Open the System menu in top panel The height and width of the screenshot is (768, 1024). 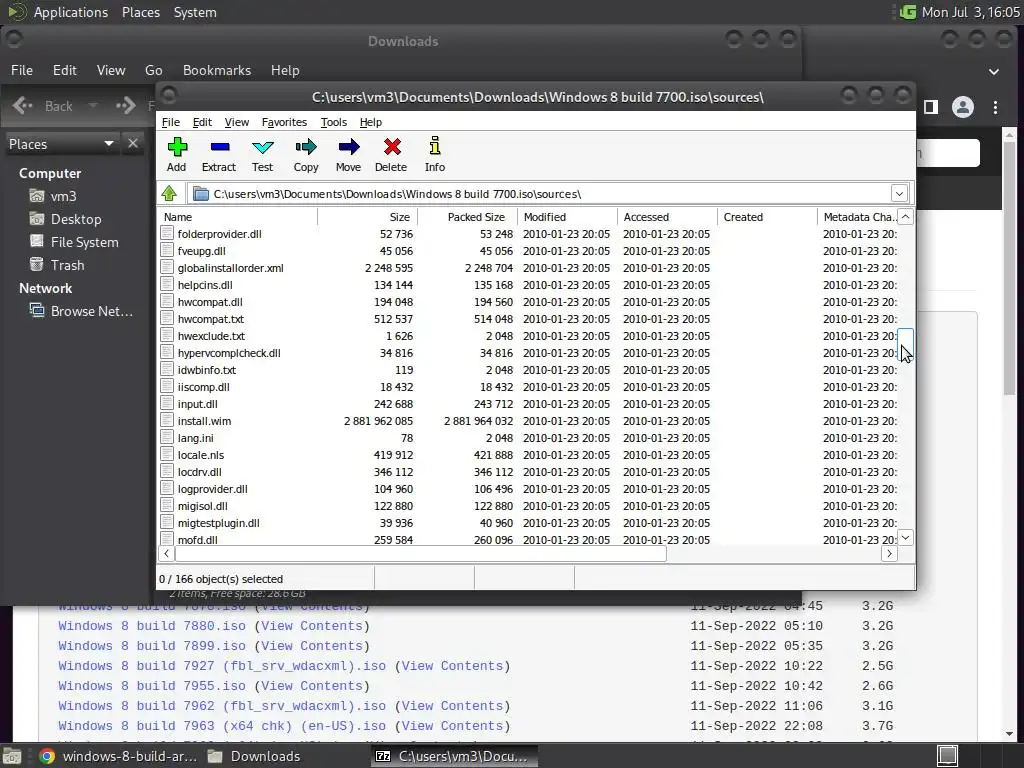[195, 12]
